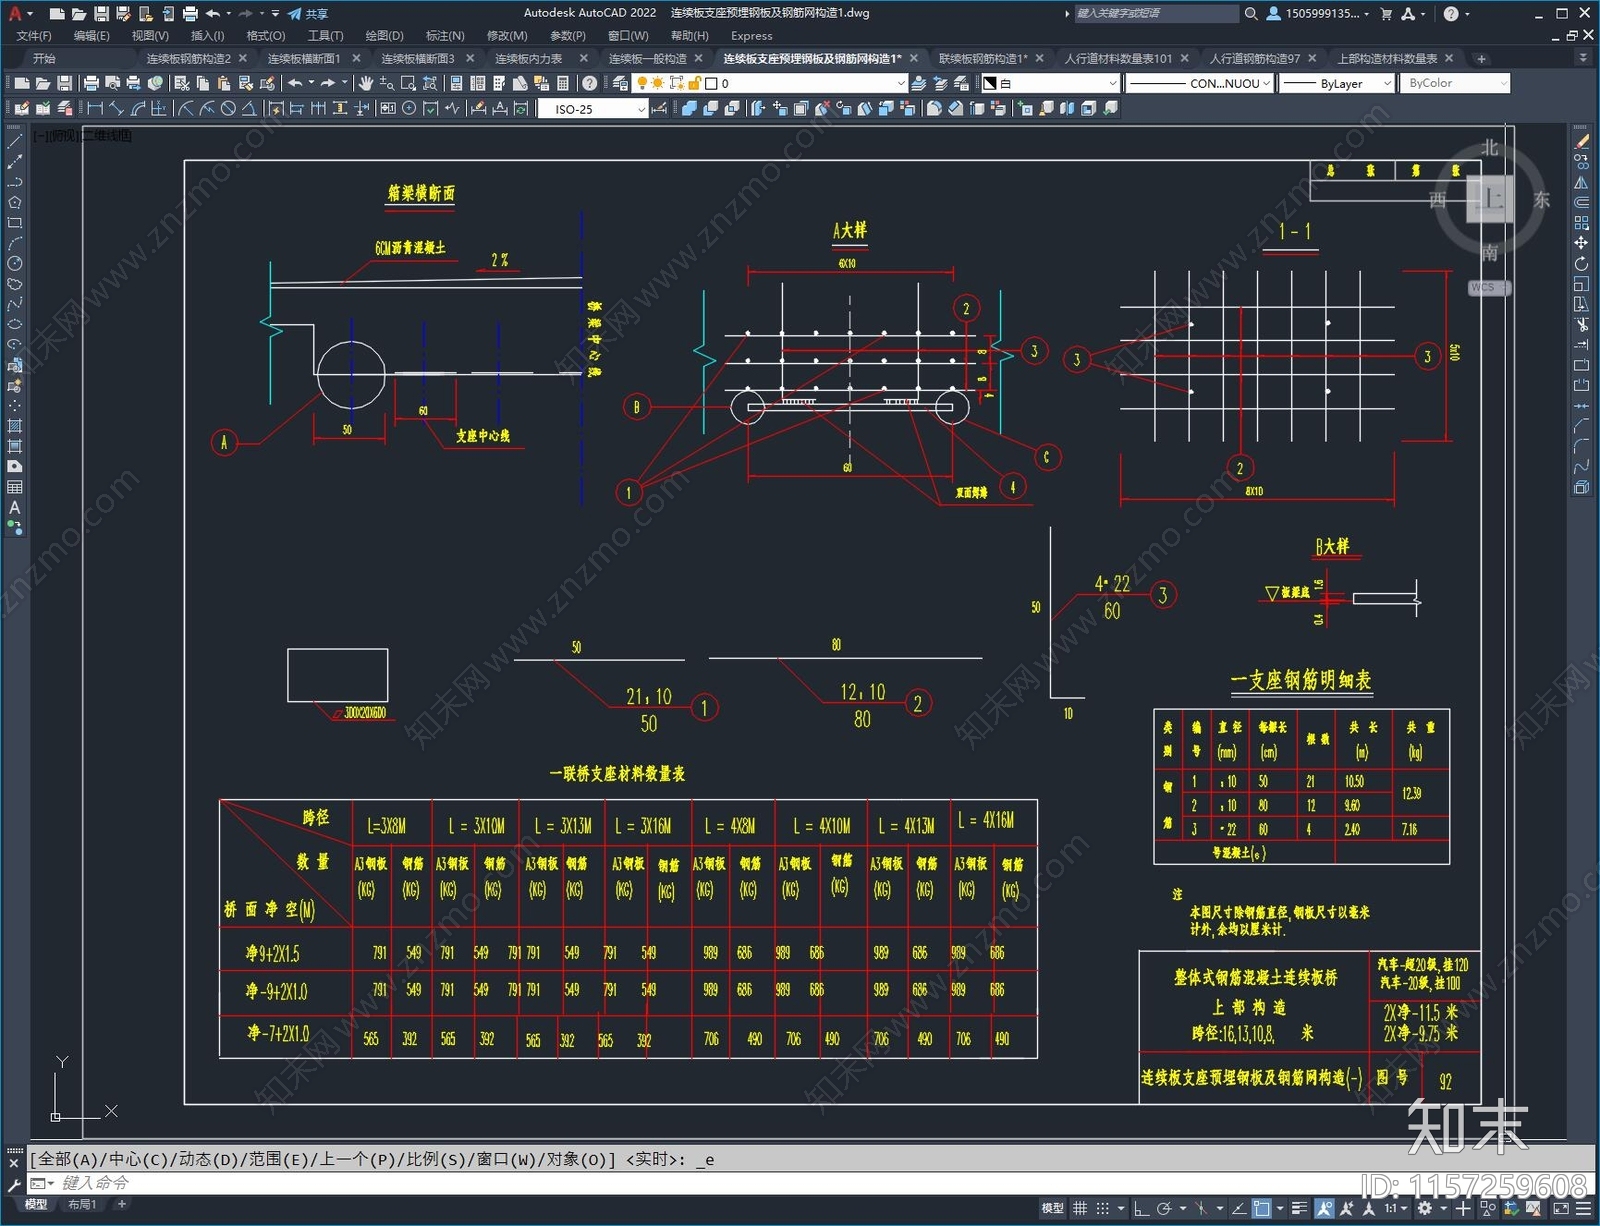Image resolution: width=1600 pixels, height=1226 pixels.
Task: Open the 1:1 annotation scale dropdown
Action: (1395, 1208)
